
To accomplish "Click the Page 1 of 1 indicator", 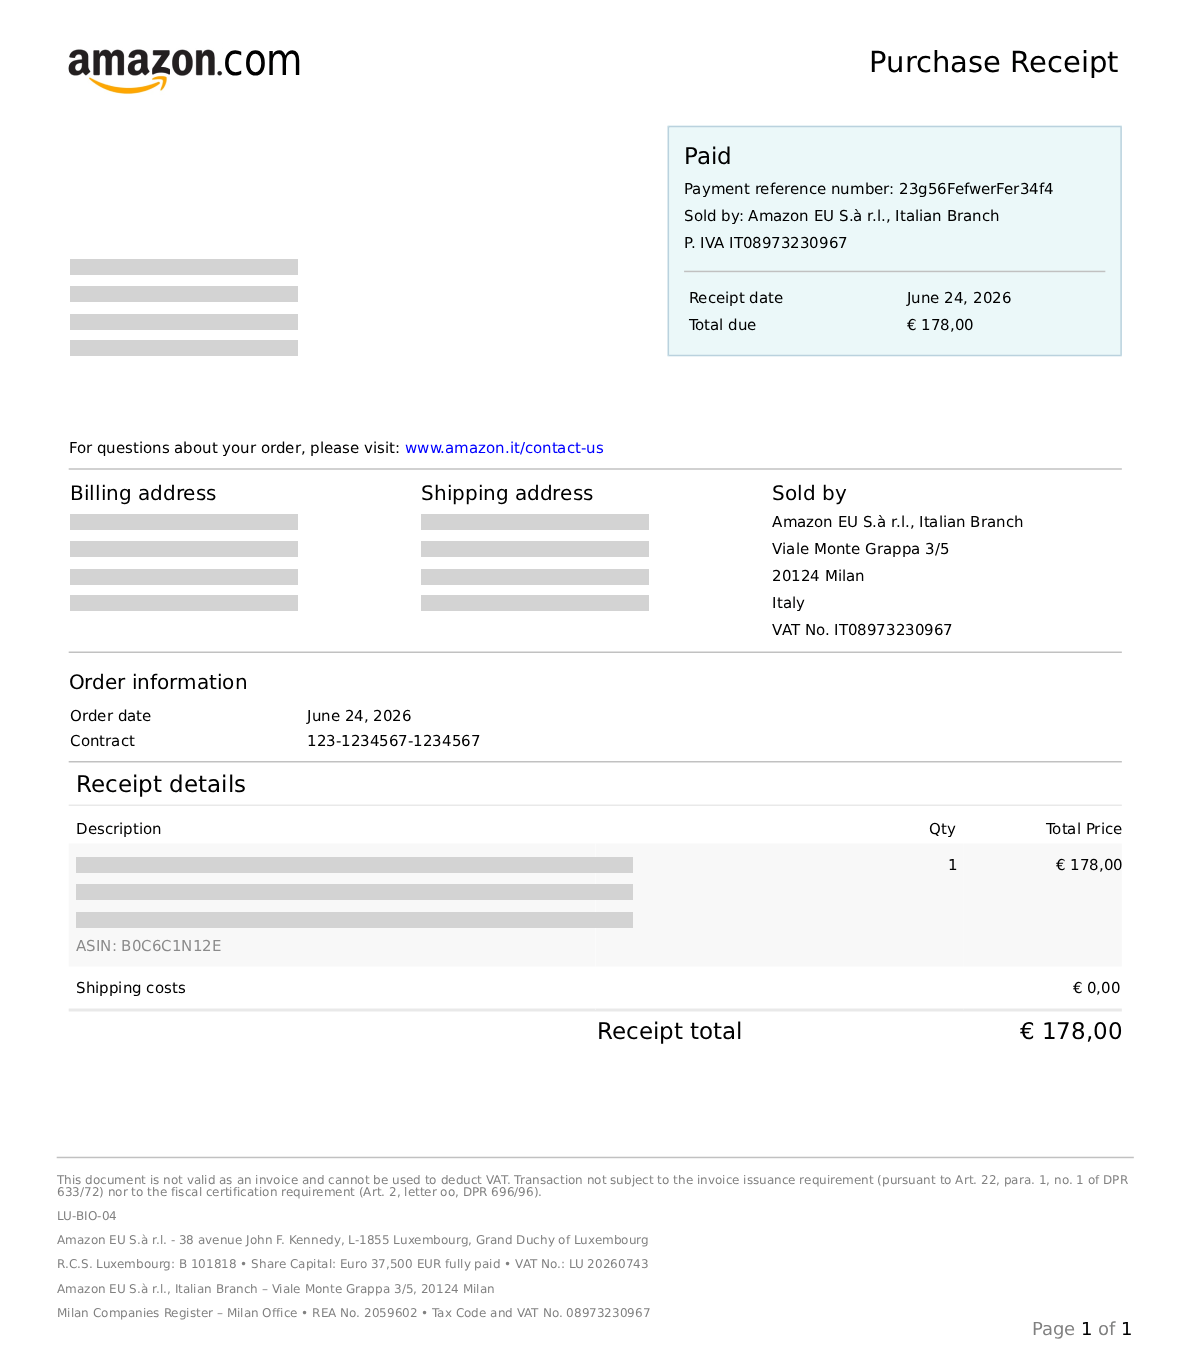I will pos(1082,1329).
